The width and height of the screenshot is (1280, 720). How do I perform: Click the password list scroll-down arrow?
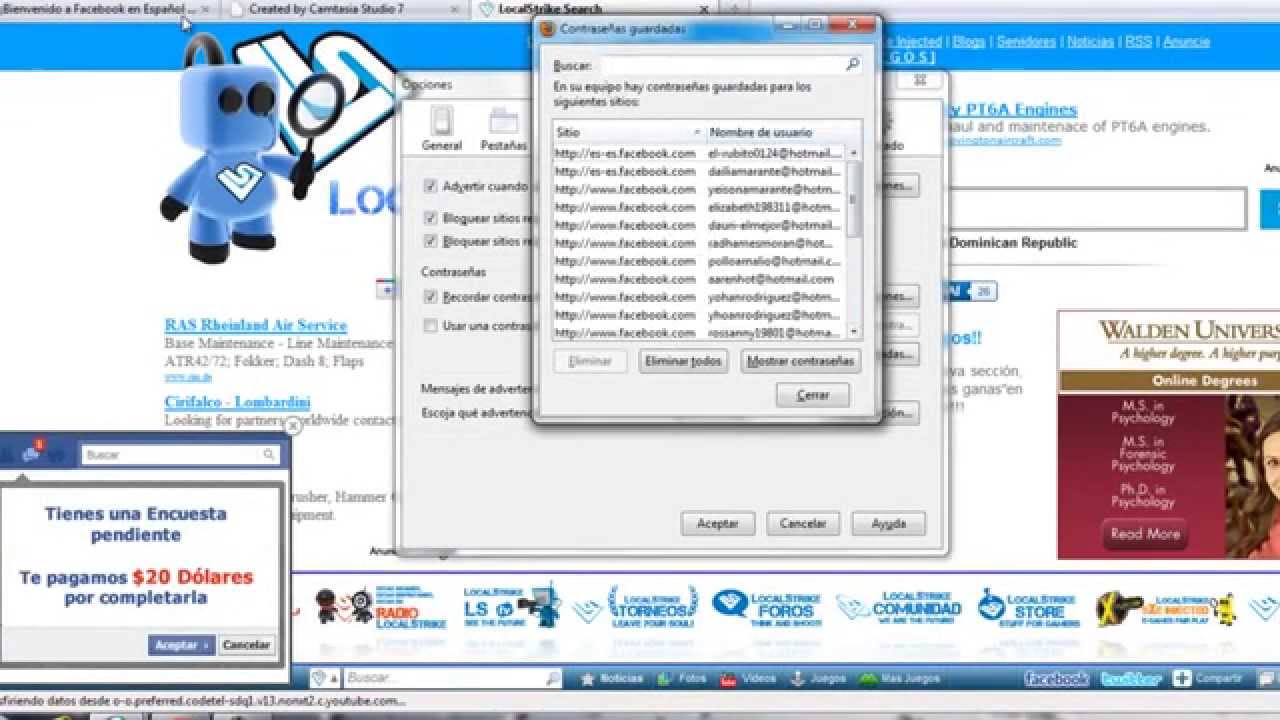pyautogui.click(x=854, y=331)
